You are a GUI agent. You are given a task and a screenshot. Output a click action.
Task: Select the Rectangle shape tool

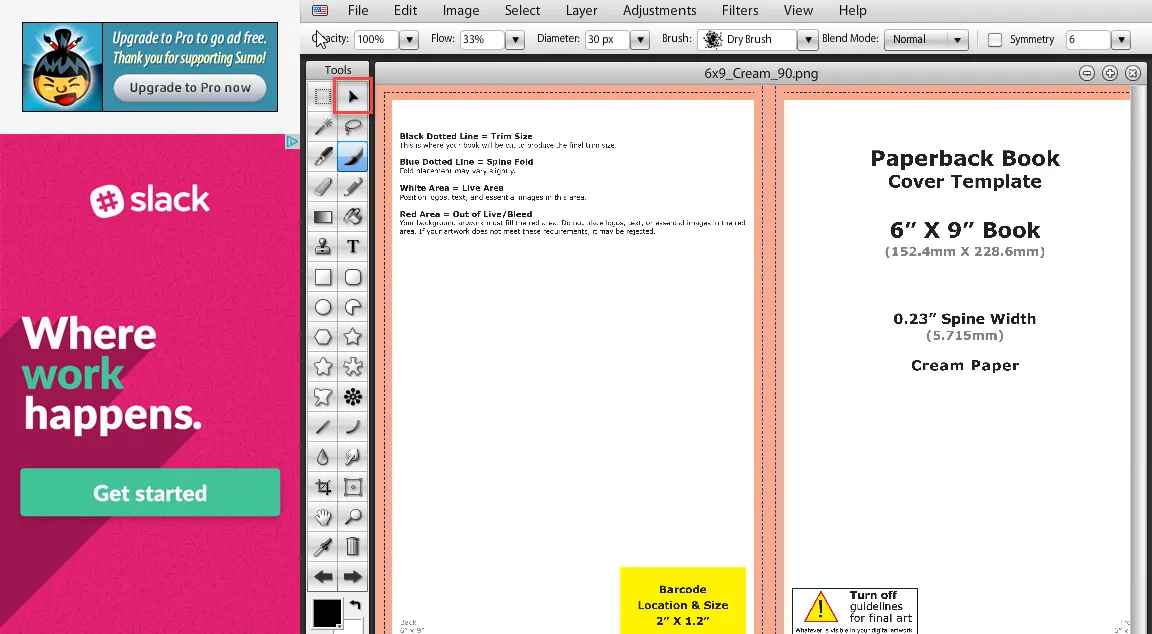pyautogui.click(x=323, y=277)
